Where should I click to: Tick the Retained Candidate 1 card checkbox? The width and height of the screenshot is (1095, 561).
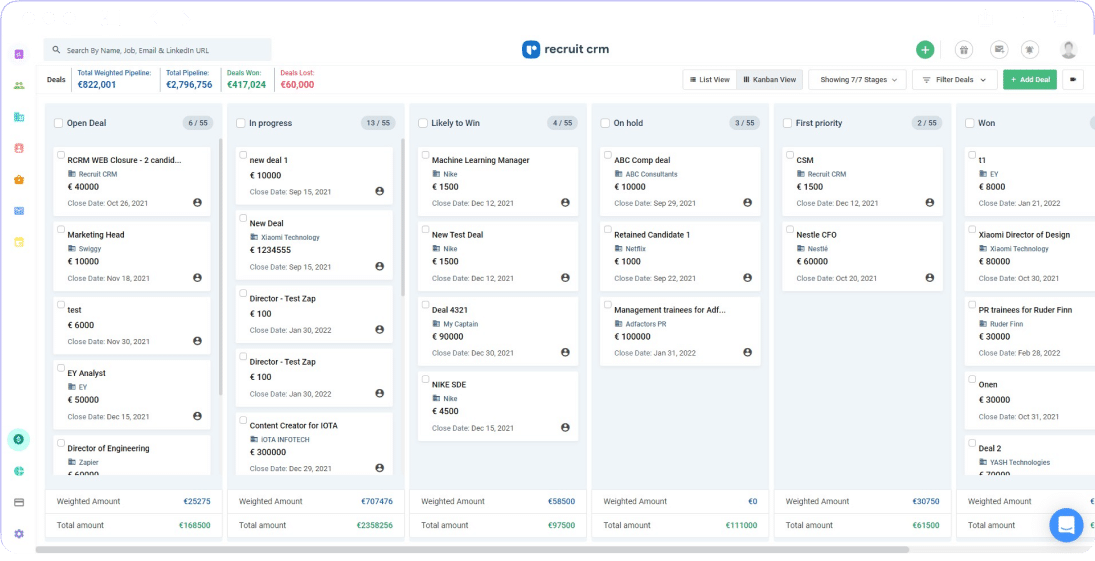(x=608, y=230)
